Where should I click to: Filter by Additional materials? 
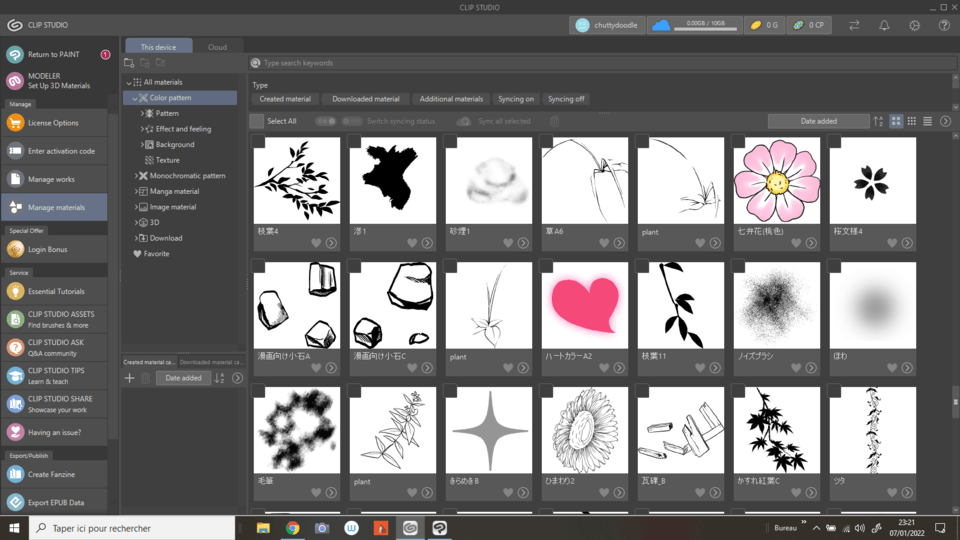click(451, 99)
